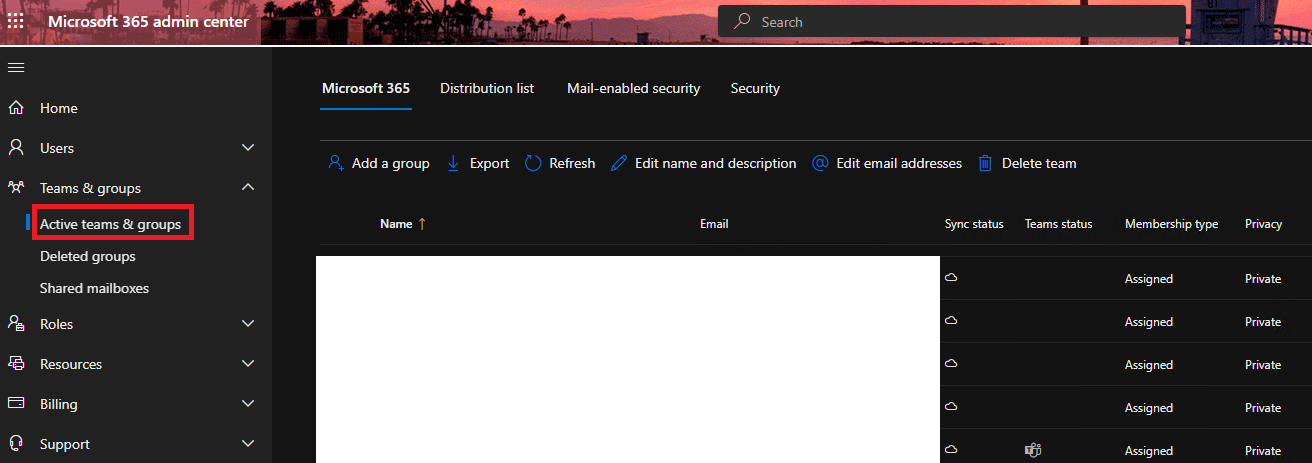Click Edit name and description
1312x463 pixels.
point(704,163)
